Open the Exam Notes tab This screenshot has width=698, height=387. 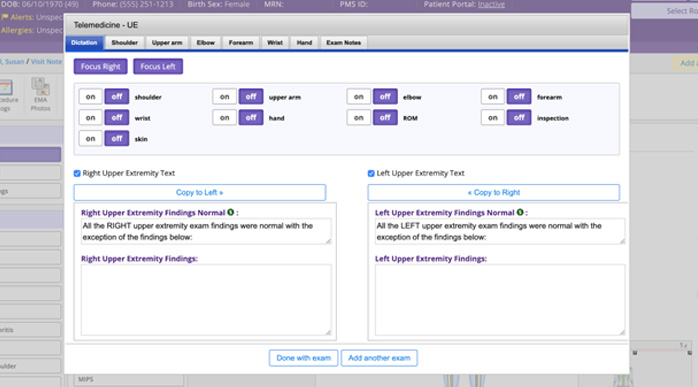click(344, 43)
